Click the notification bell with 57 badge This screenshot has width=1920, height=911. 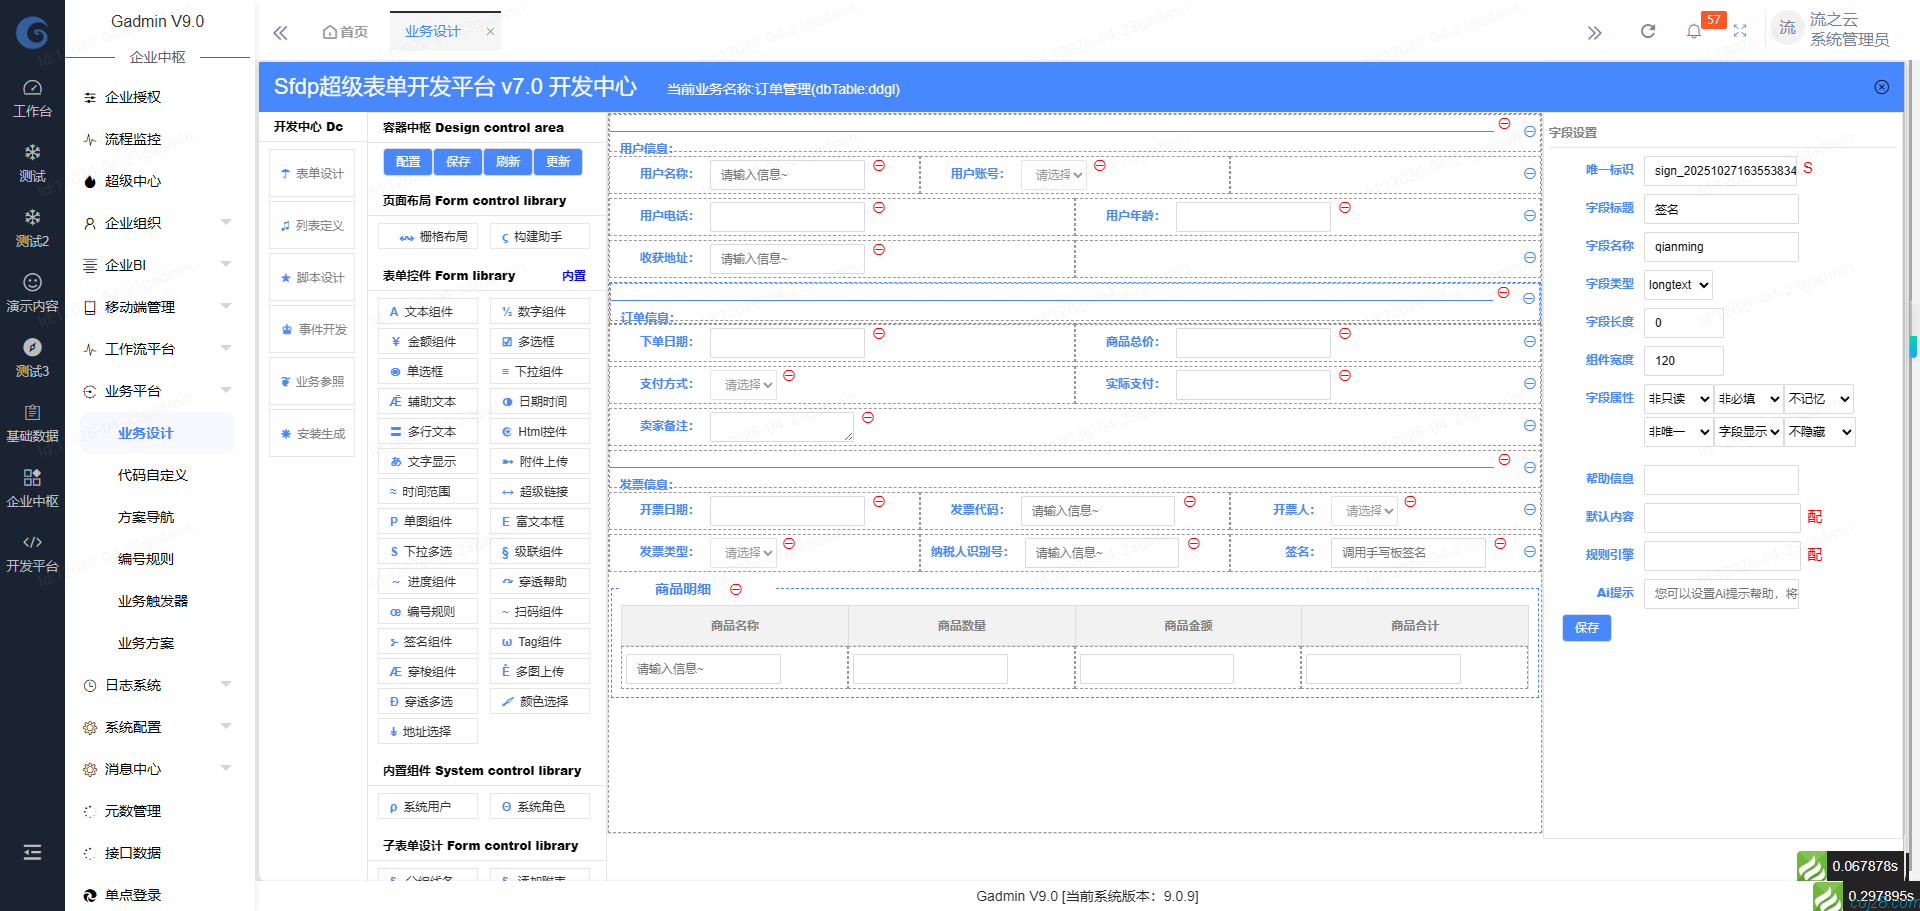click(1694, 30)
